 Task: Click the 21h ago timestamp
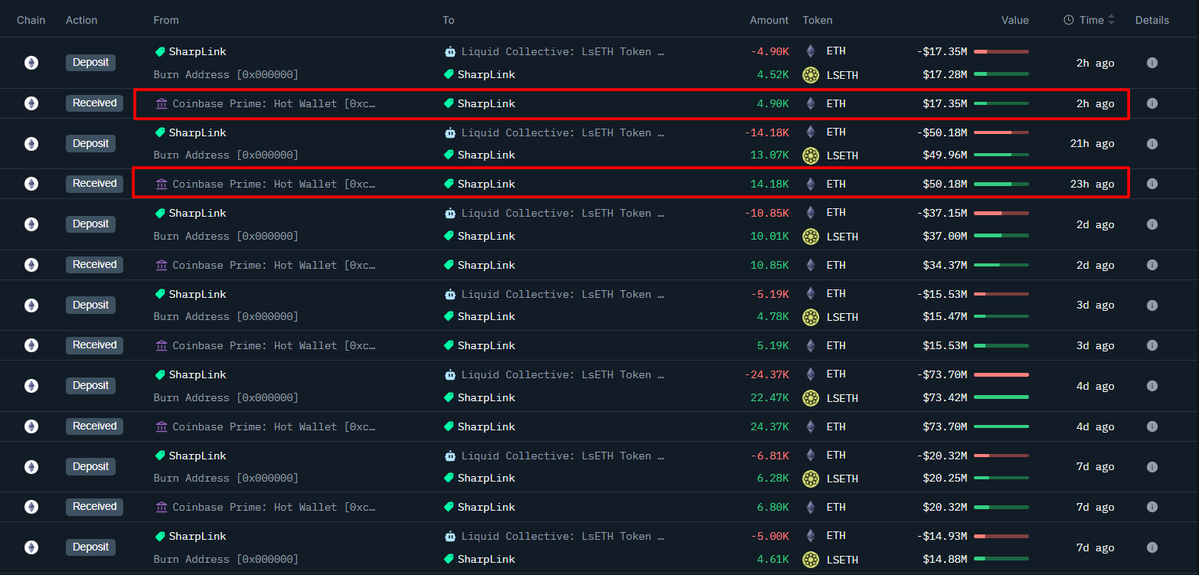point(1093,144)
